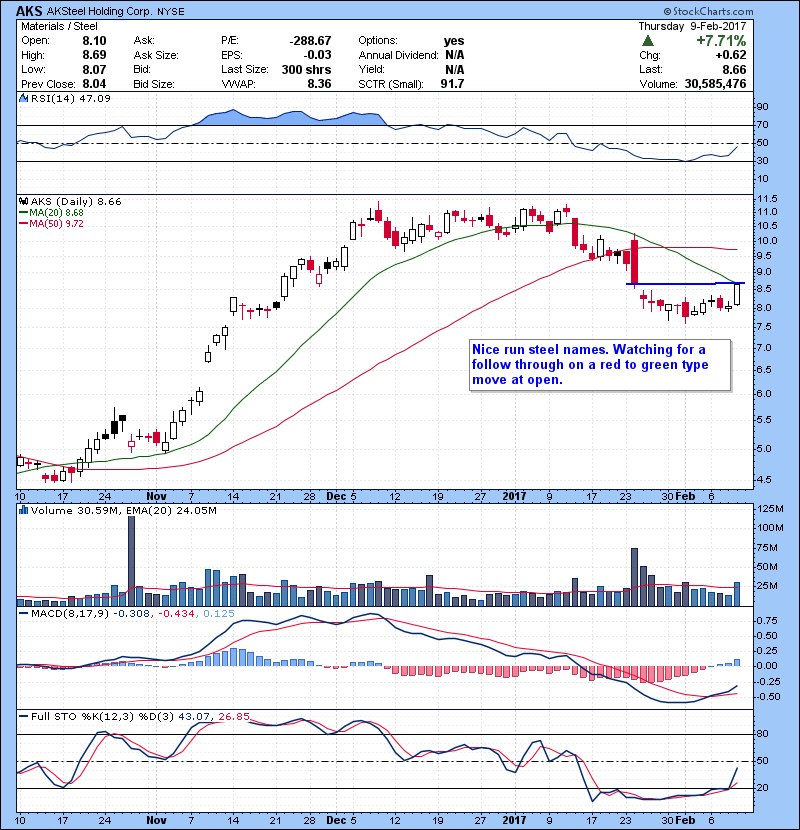Click the EPS value -0.03
The height and width of the screenshot is (830, 800).
click(317, 55)
